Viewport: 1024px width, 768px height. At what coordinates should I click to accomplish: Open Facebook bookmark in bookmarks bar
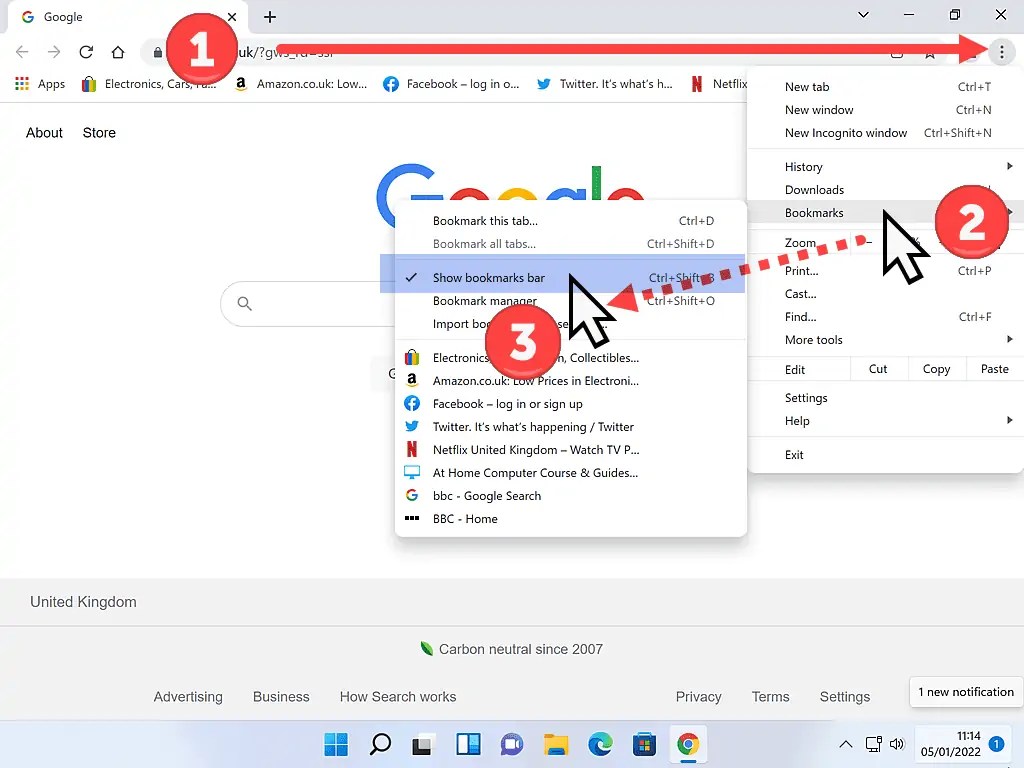451,84
